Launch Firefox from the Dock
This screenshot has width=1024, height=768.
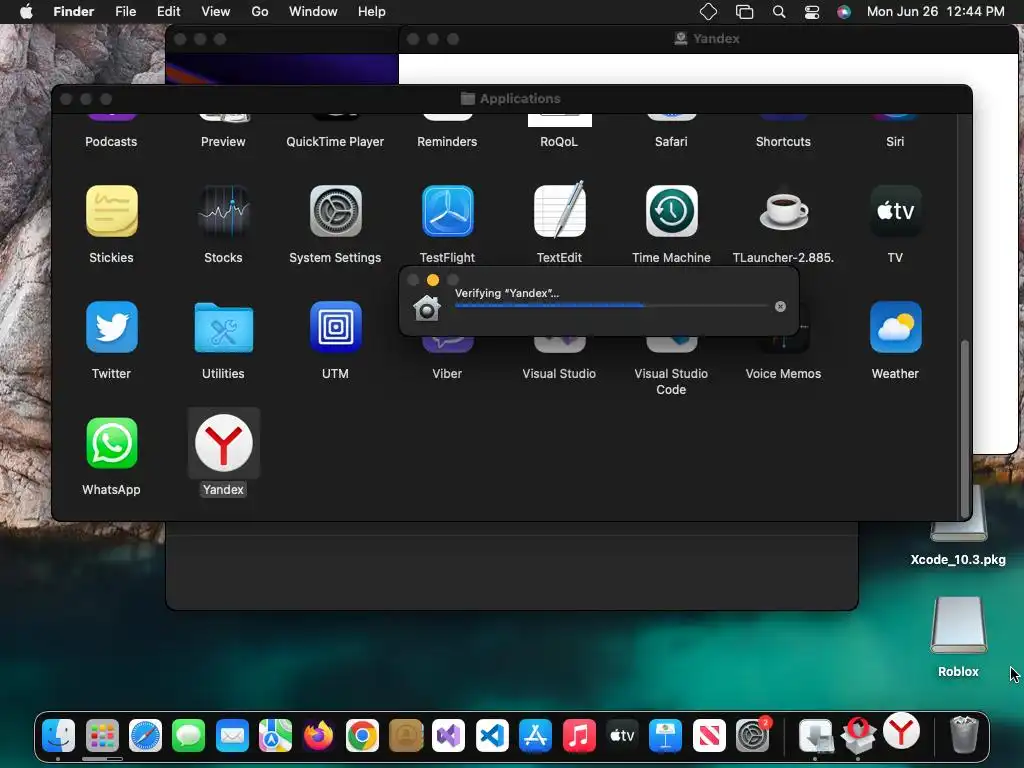coord(319,736)
